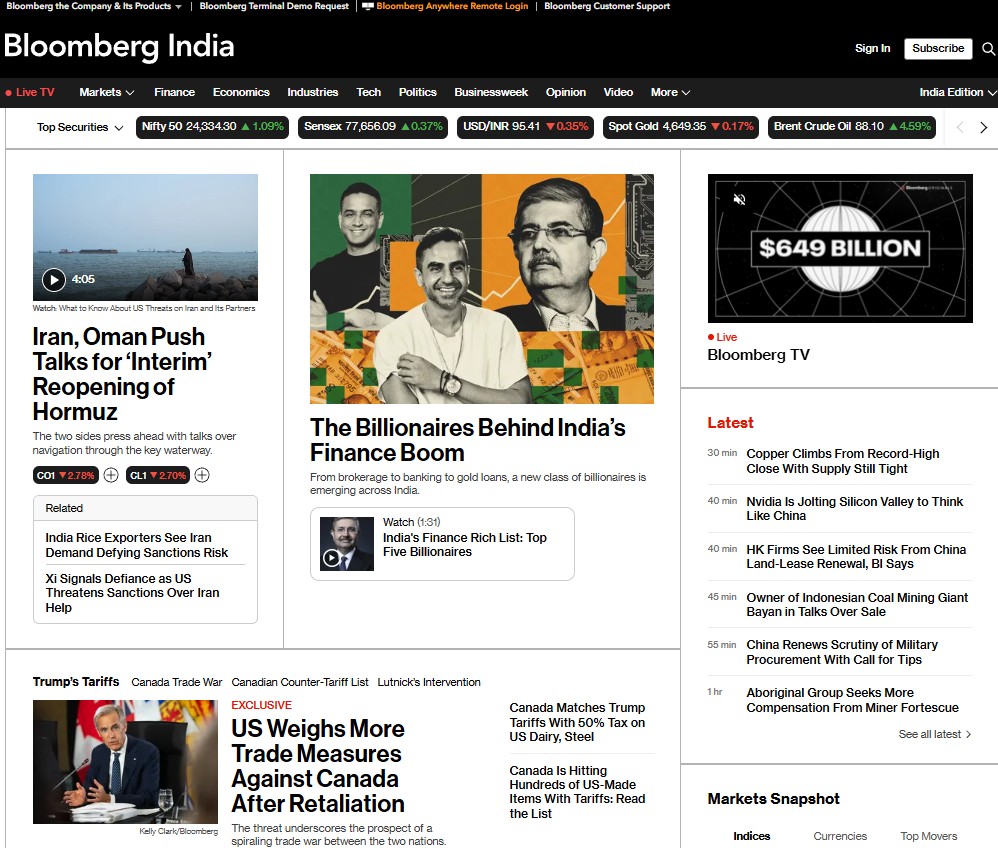The height and width of the screenshot is (848, 998).
Task: Open Lutnick's Intervention topic
Action: [429, 682]
